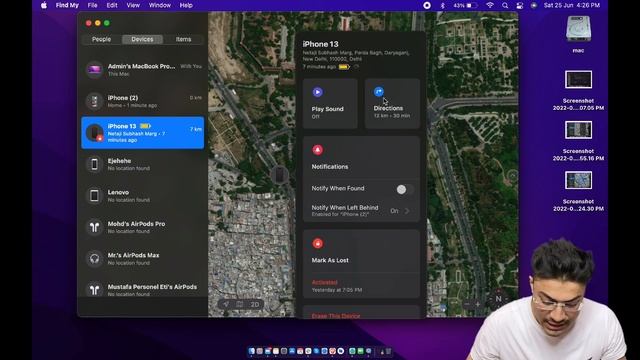The image size is (640, 360).
Task: Switch to the People tab
Action: pyautogui.click(x=101, y=39)
